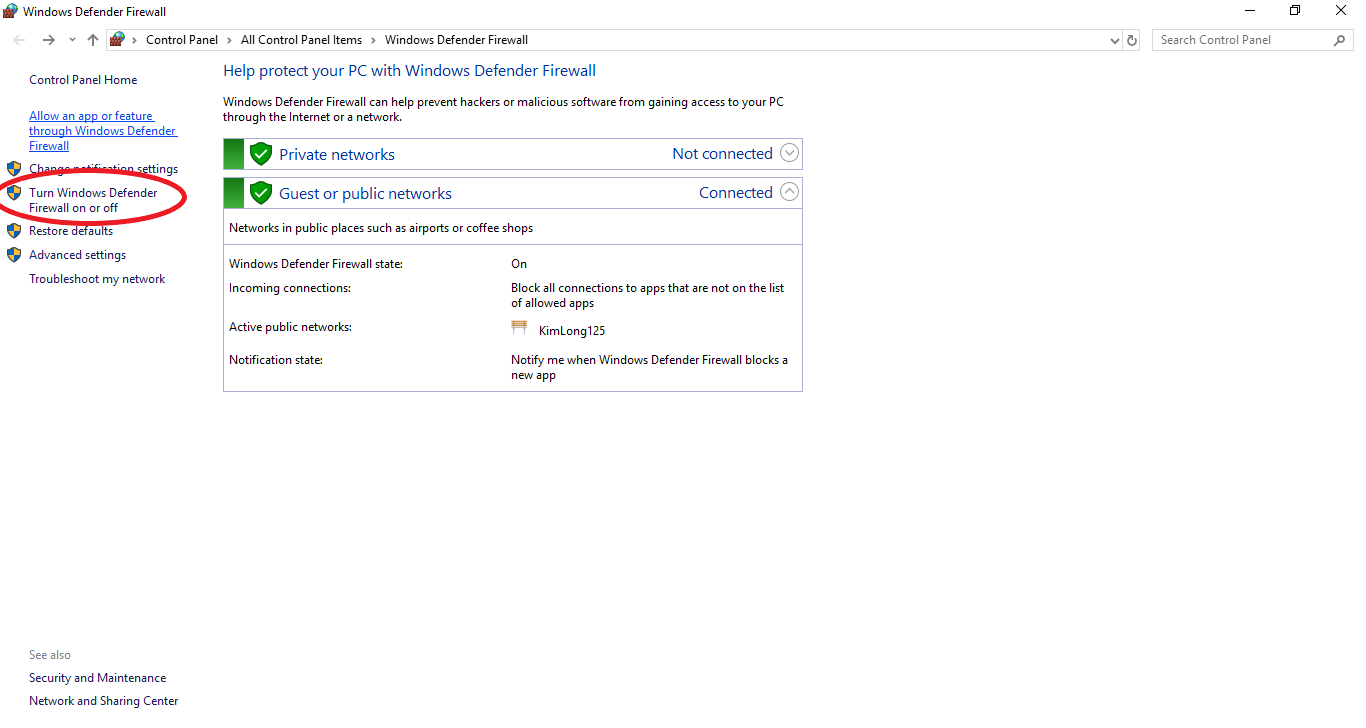
Task: Click the 'Networks in public places' description
Action: click(381, 228)
